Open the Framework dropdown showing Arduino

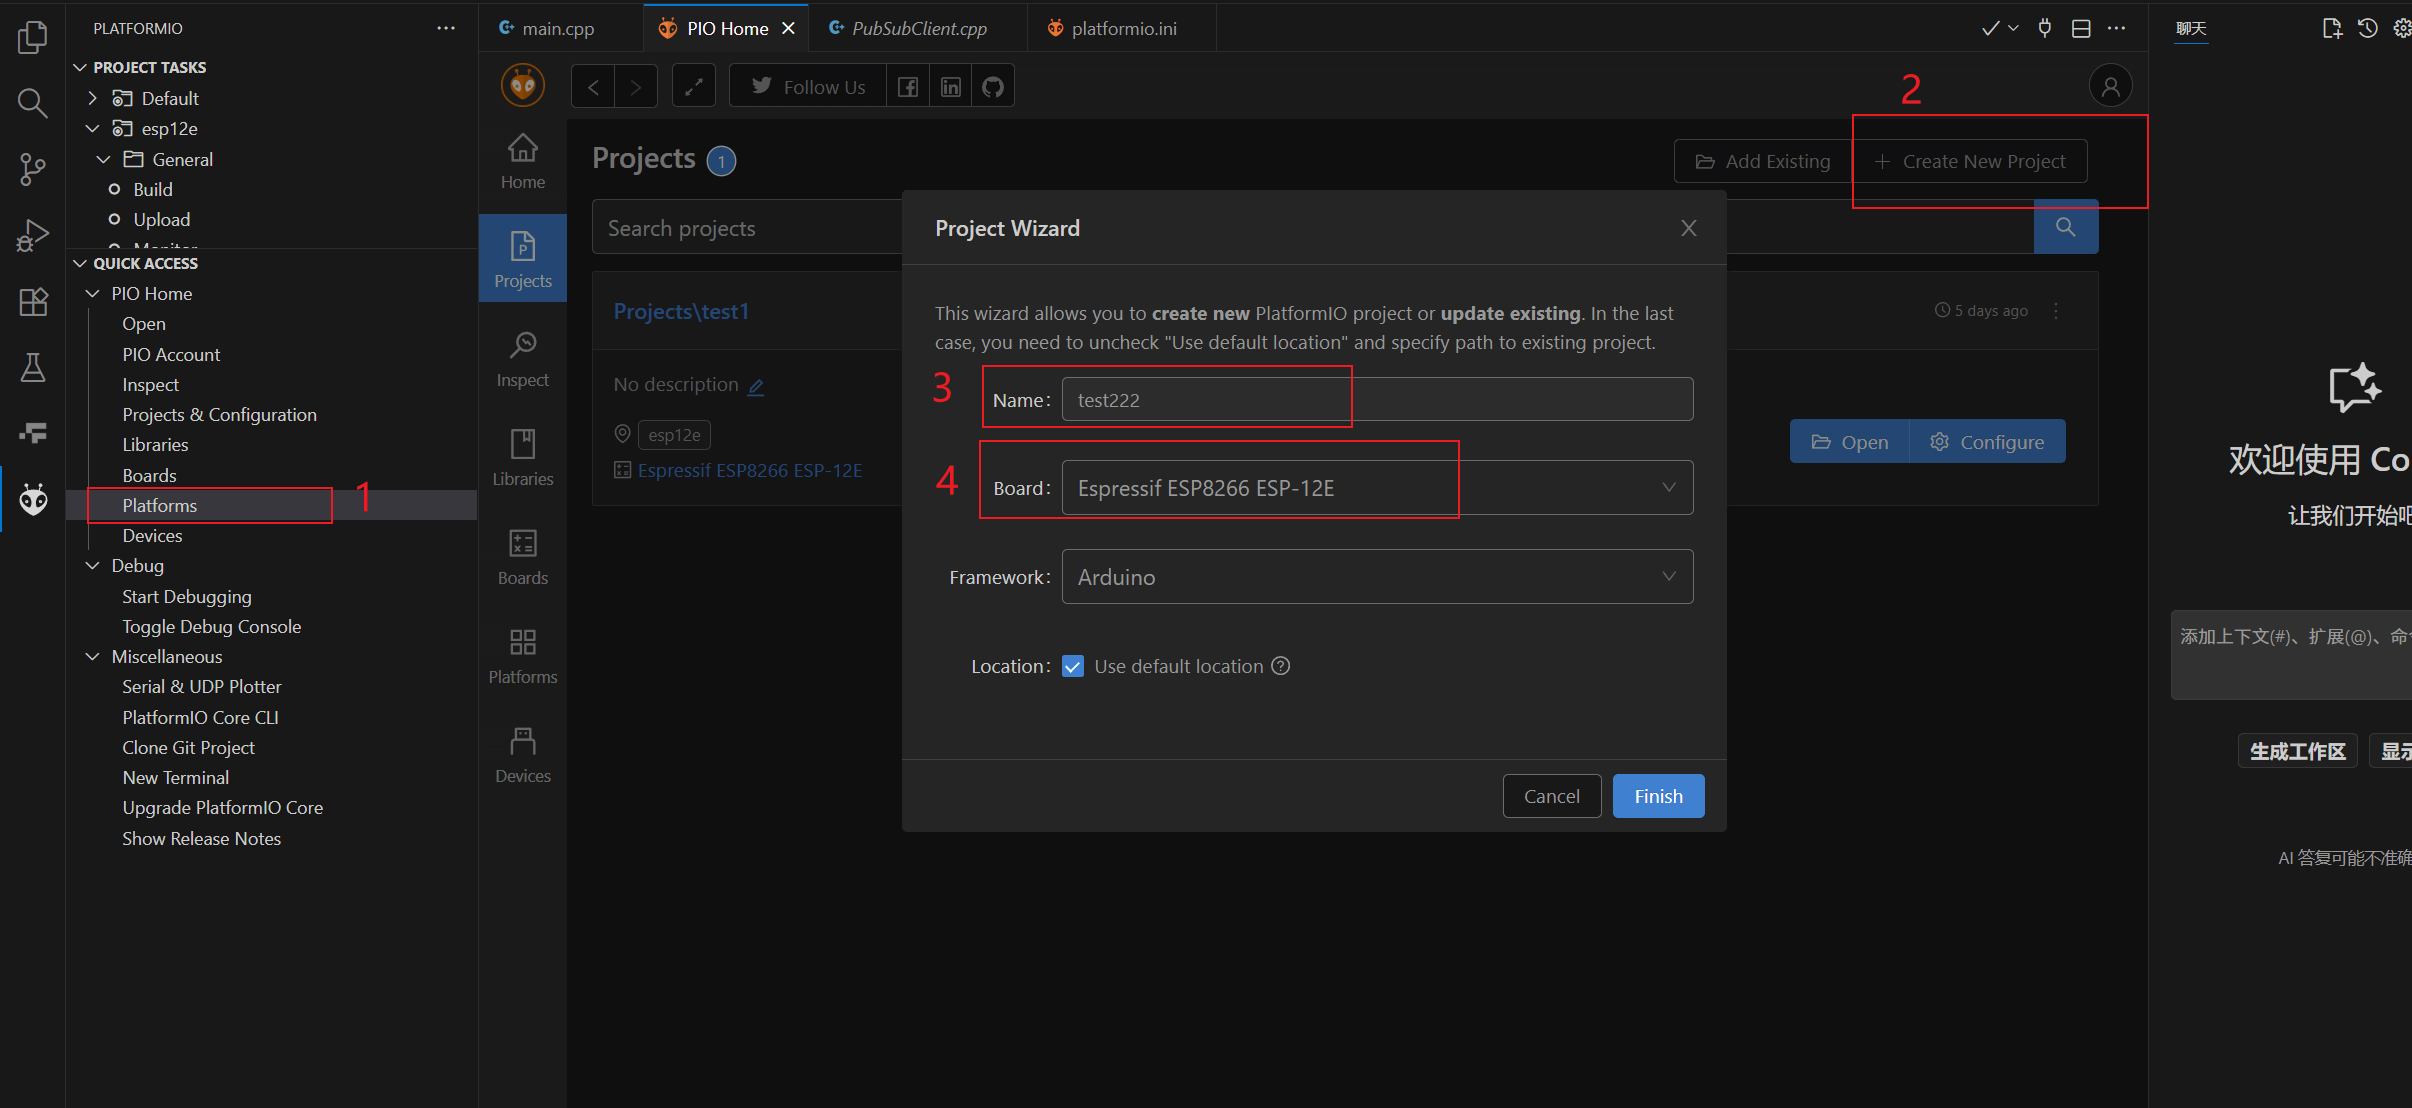click(1376, 577)
